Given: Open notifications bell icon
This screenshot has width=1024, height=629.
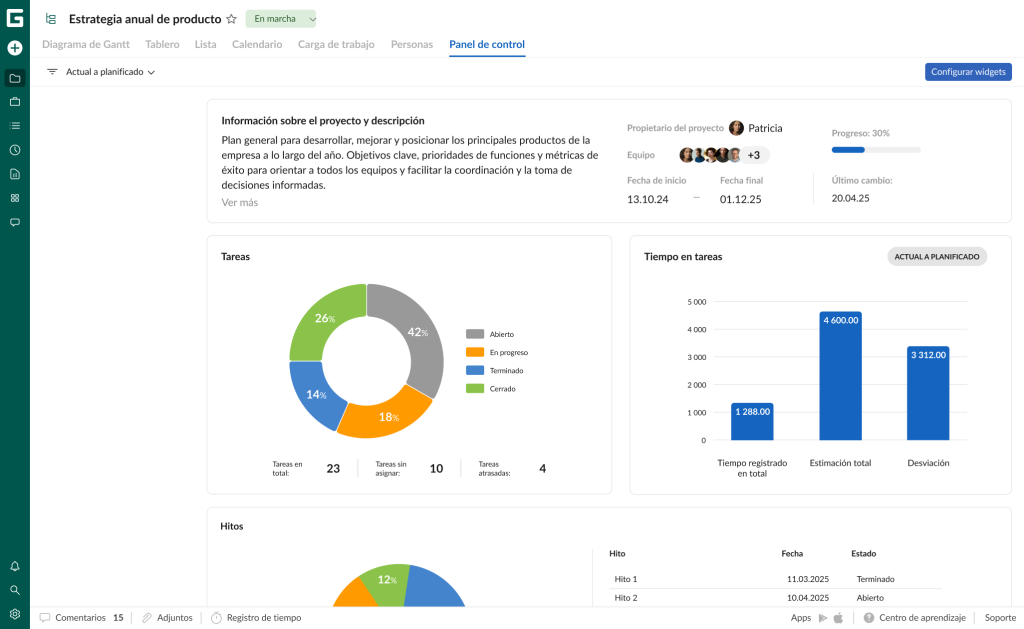Looking at the screenshot, I should tap(14, 566).
